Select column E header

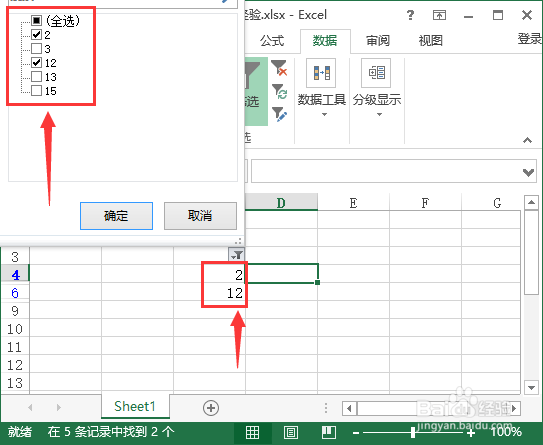click(x=353, y=203)
